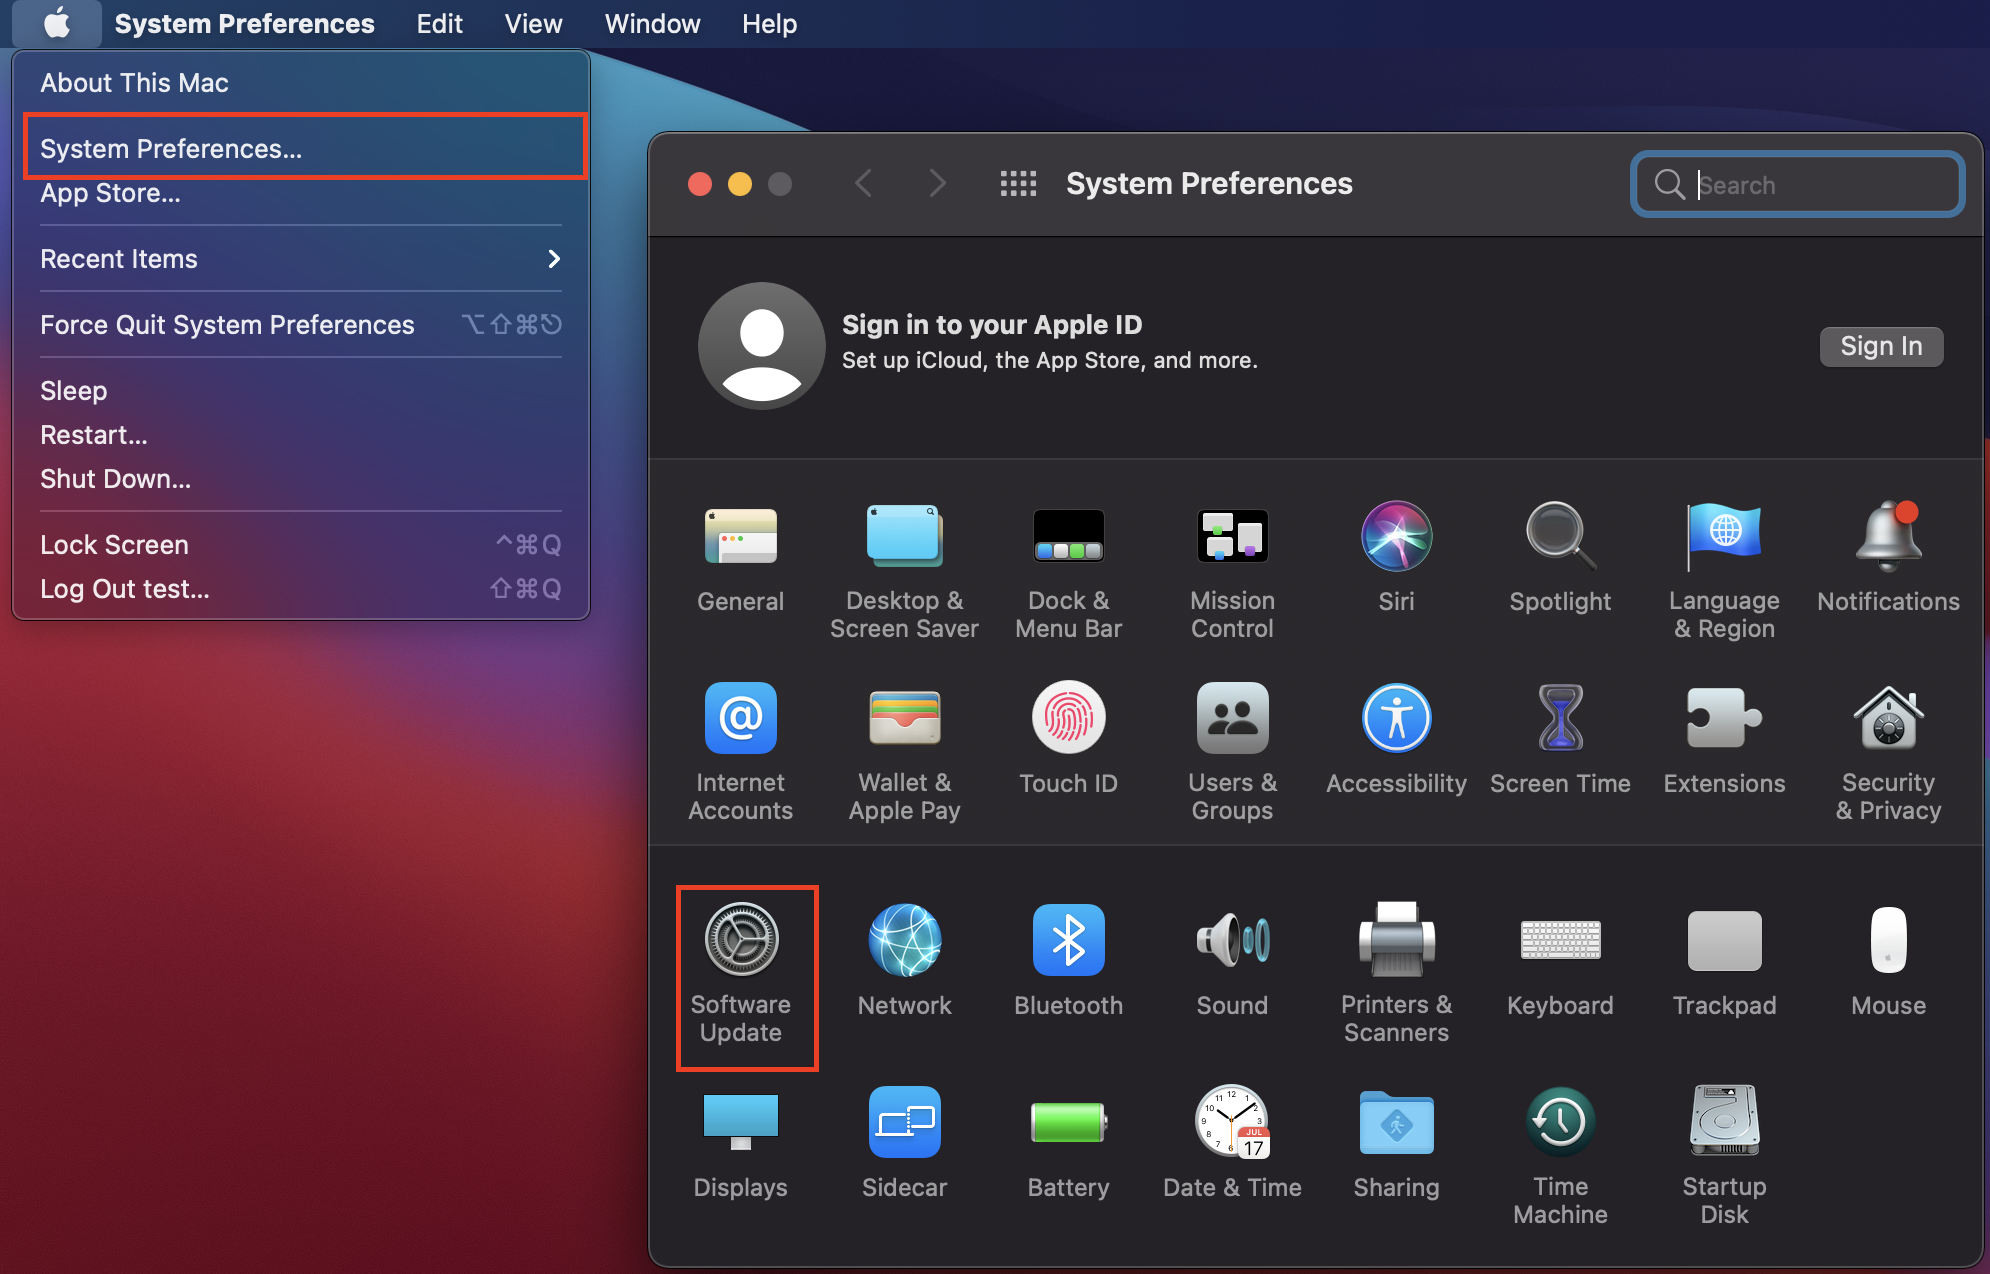1990x1274 pixels.
Task: Select Lock Screen from the Apple menu
Action: 114,544
